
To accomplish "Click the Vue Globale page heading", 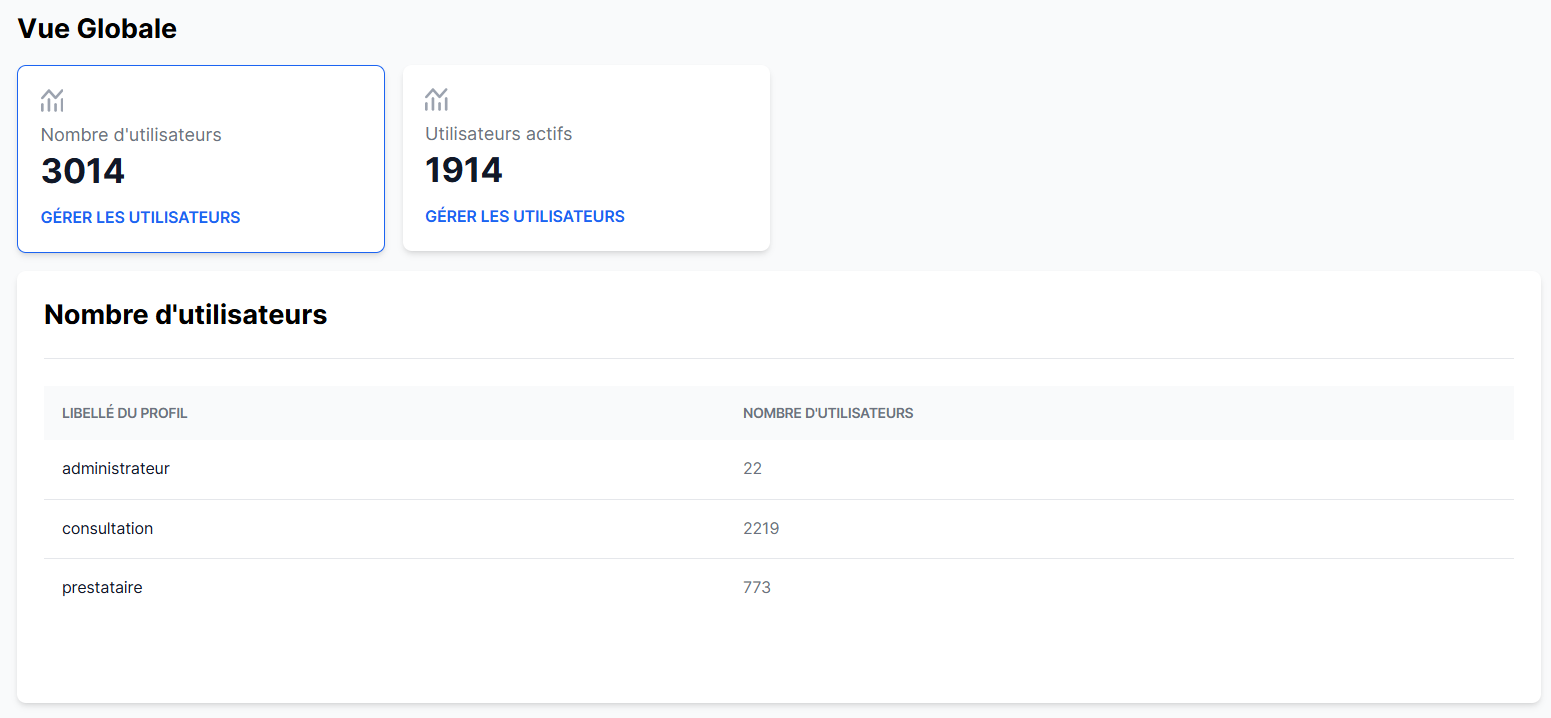I will coord(97,29).
